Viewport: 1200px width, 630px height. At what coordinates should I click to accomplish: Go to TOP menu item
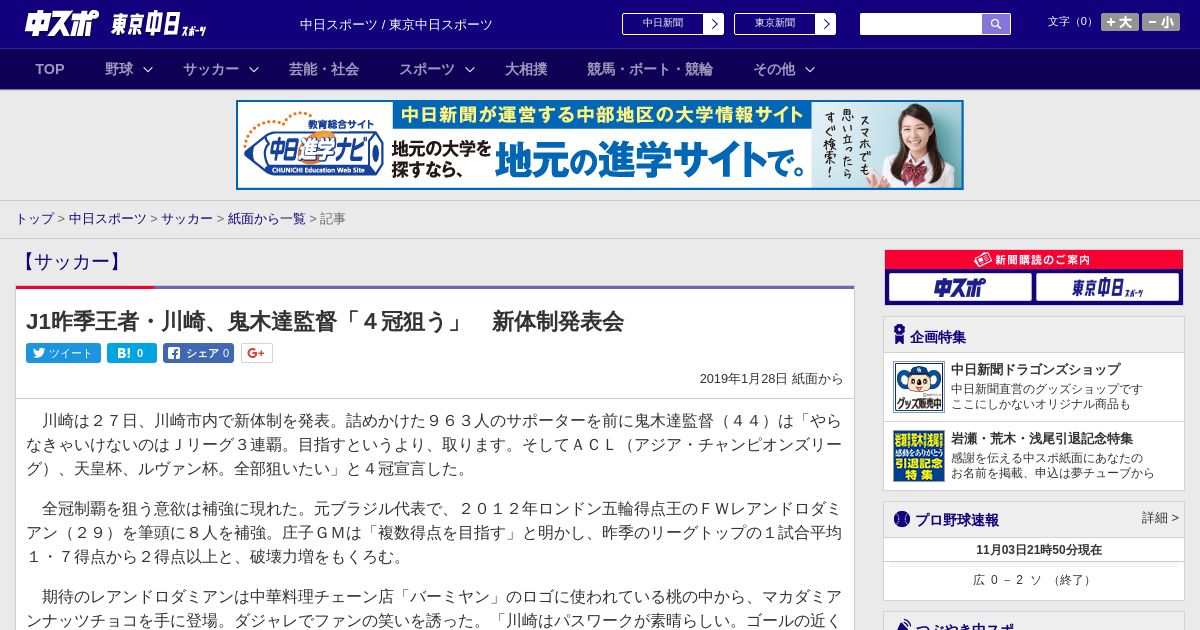(50, 69)
